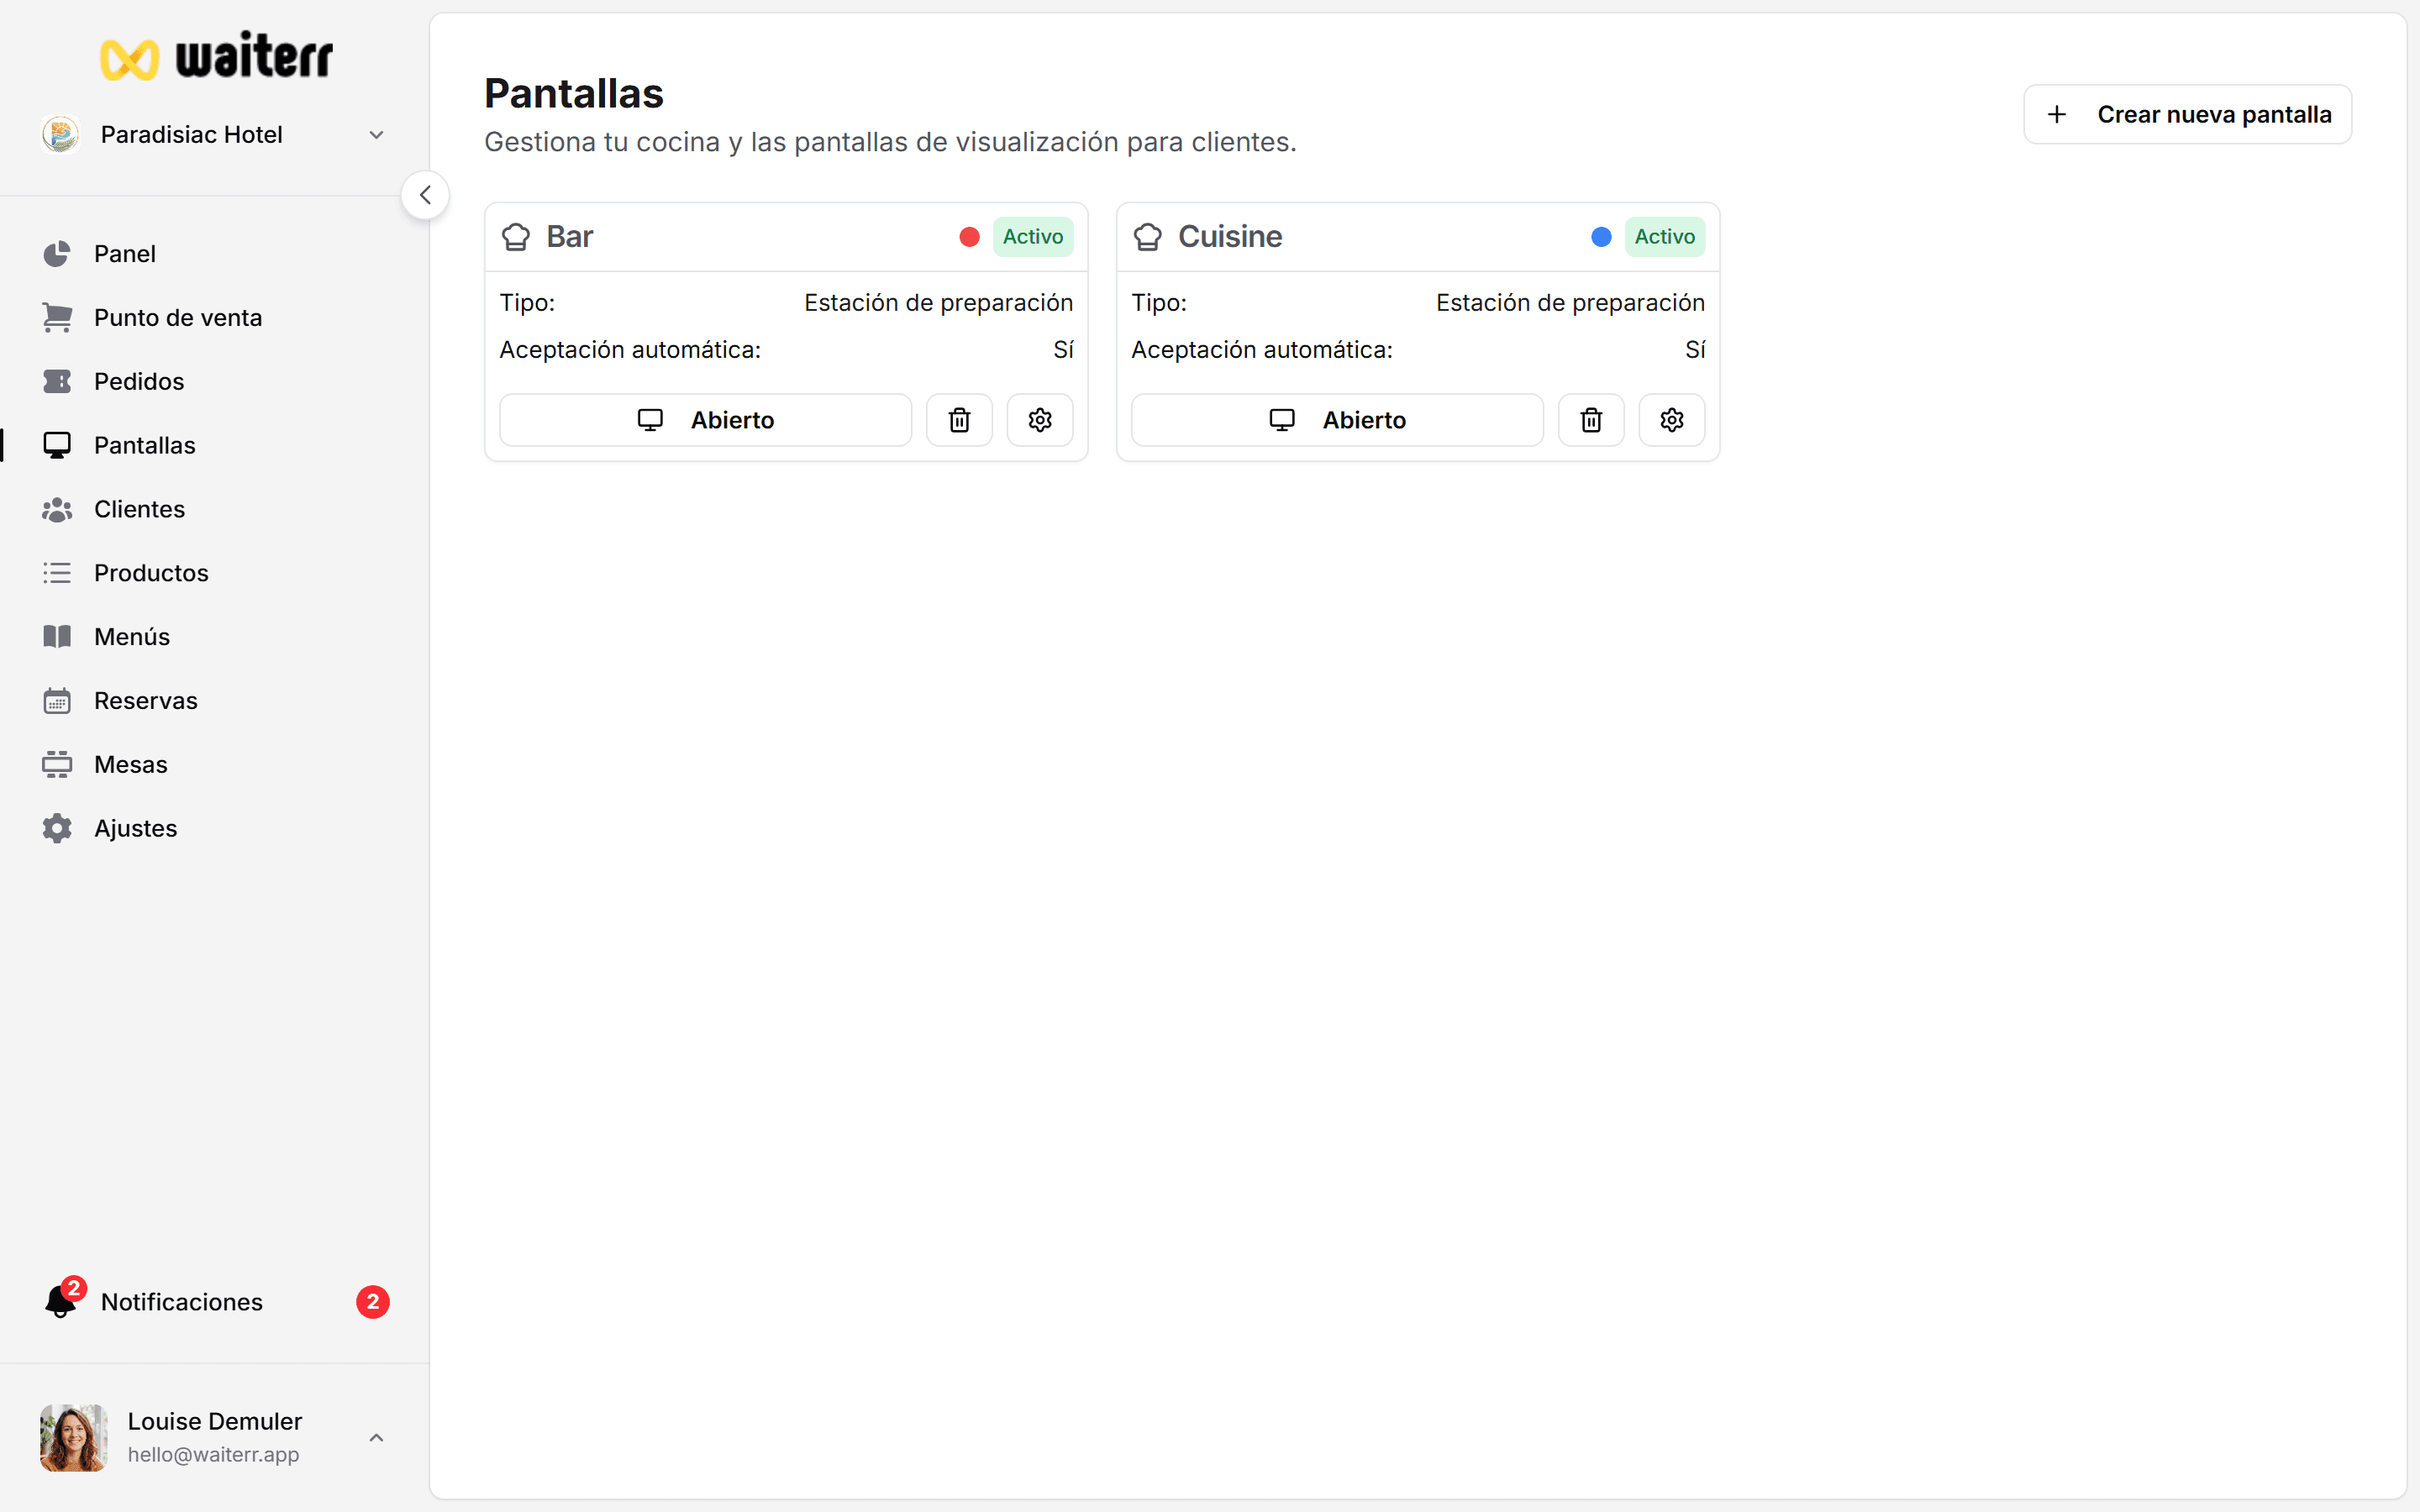Click Aceptación automática label on Bar card
The width and height of the screenshot is (2420, 1512).
(630, 350)
